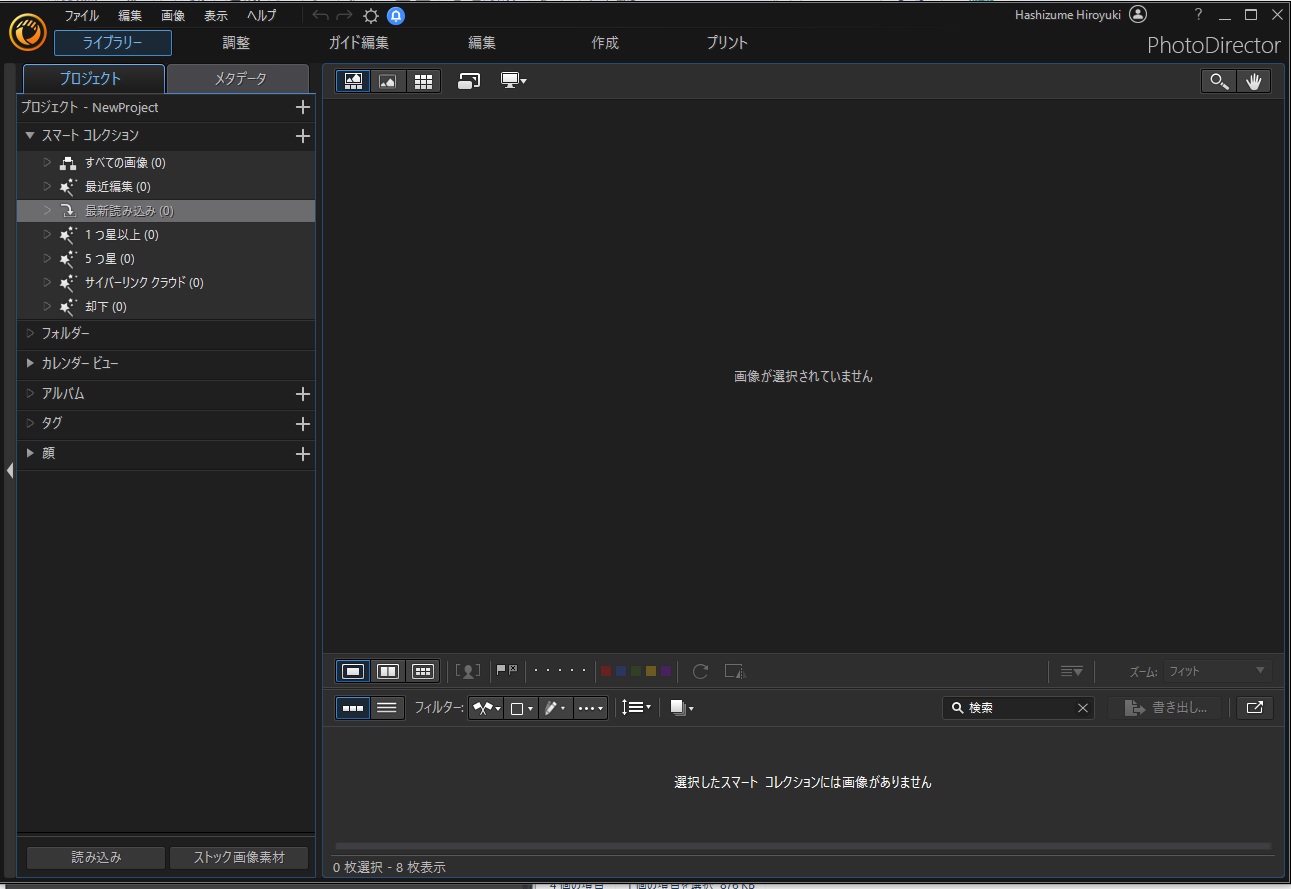
Task: Select the two-image compare view layout
Action: [387, 671]
